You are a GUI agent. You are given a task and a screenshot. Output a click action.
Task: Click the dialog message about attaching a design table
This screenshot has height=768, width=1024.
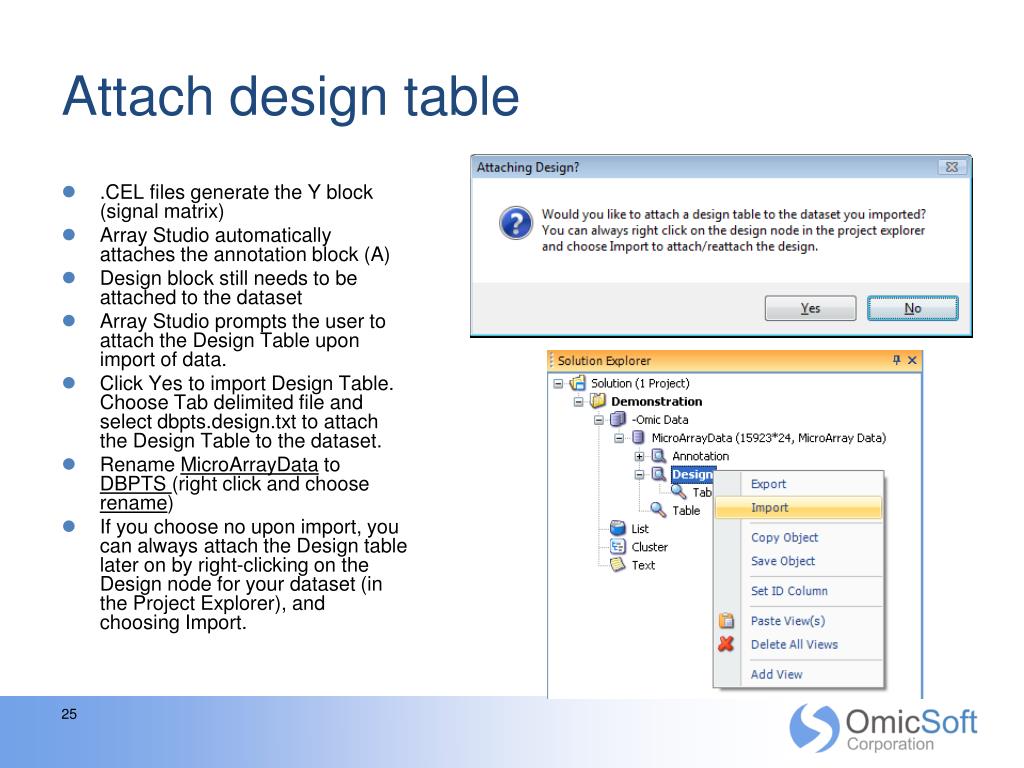click(x=733, y=230)
